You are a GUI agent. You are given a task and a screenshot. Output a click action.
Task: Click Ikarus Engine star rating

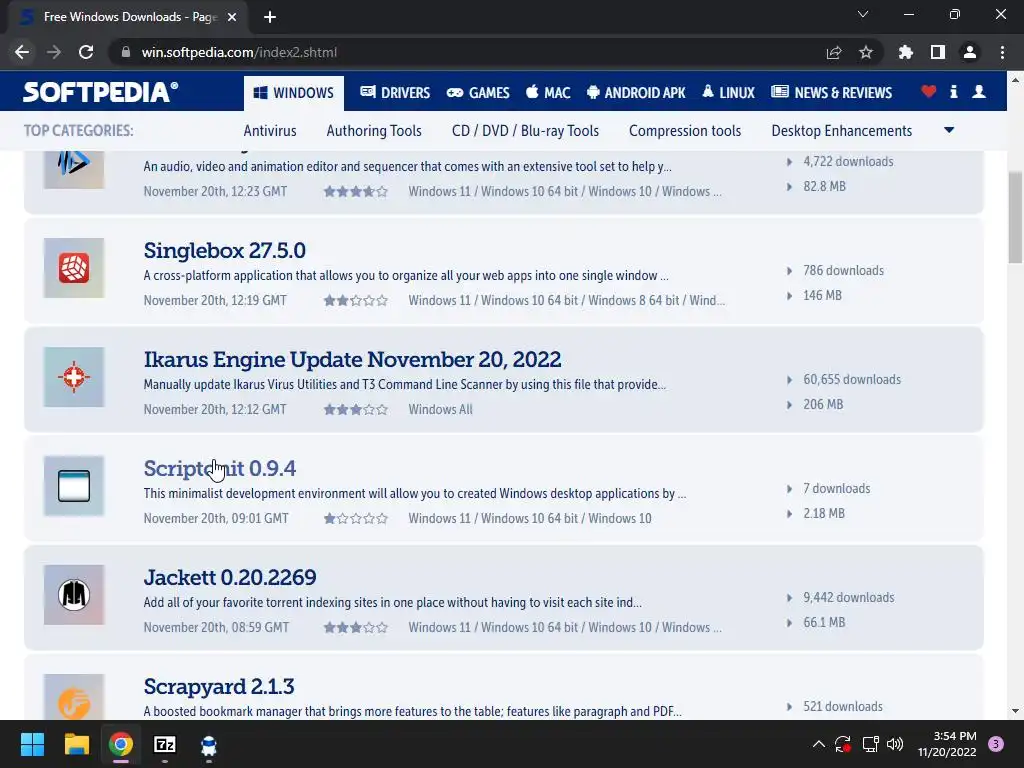coord(356,409)
